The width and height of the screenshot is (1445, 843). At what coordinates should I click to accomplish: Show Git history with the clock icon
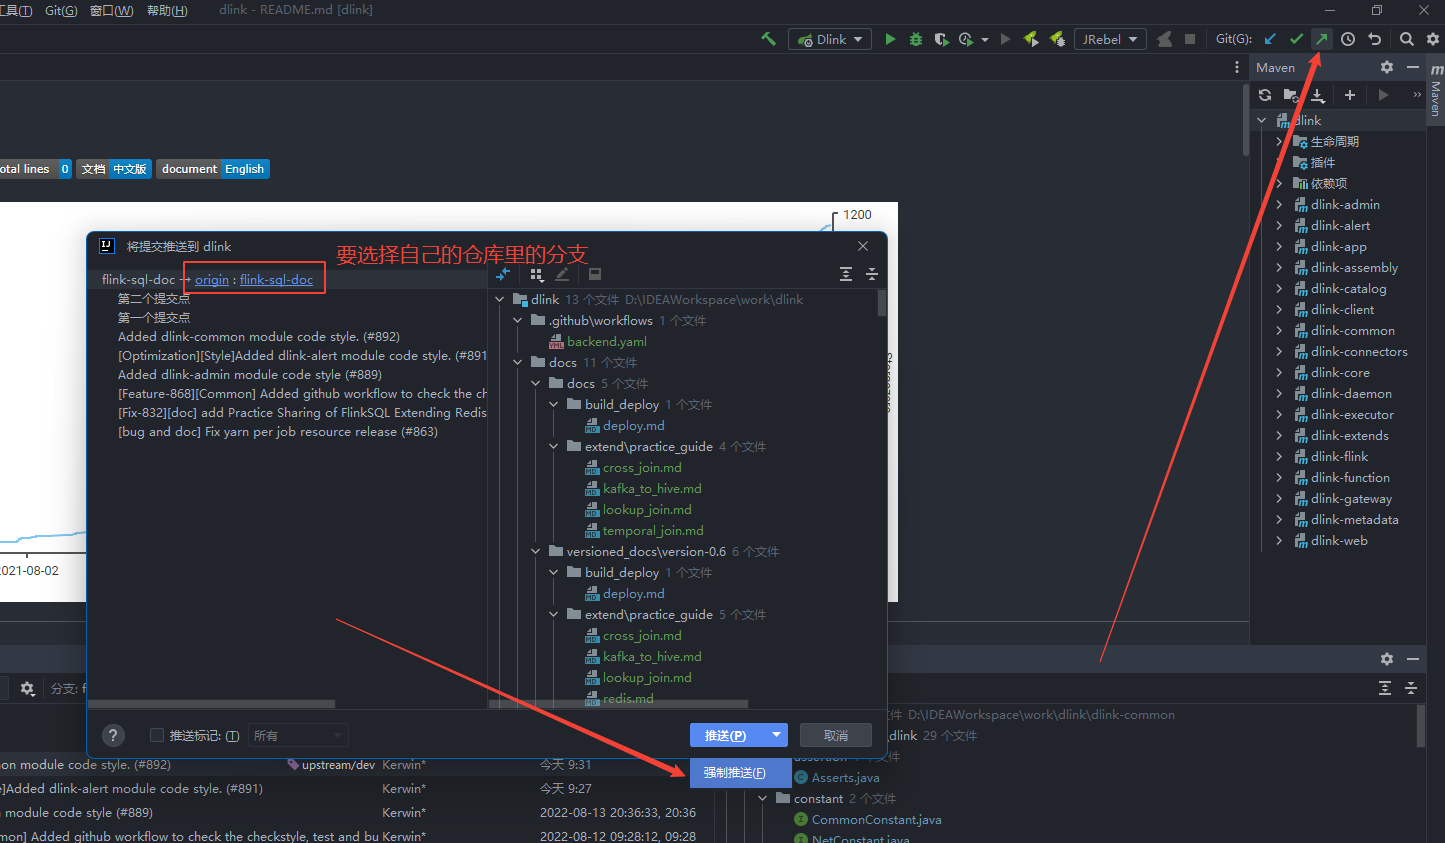pyautogui.click(x=1348, y=39)
